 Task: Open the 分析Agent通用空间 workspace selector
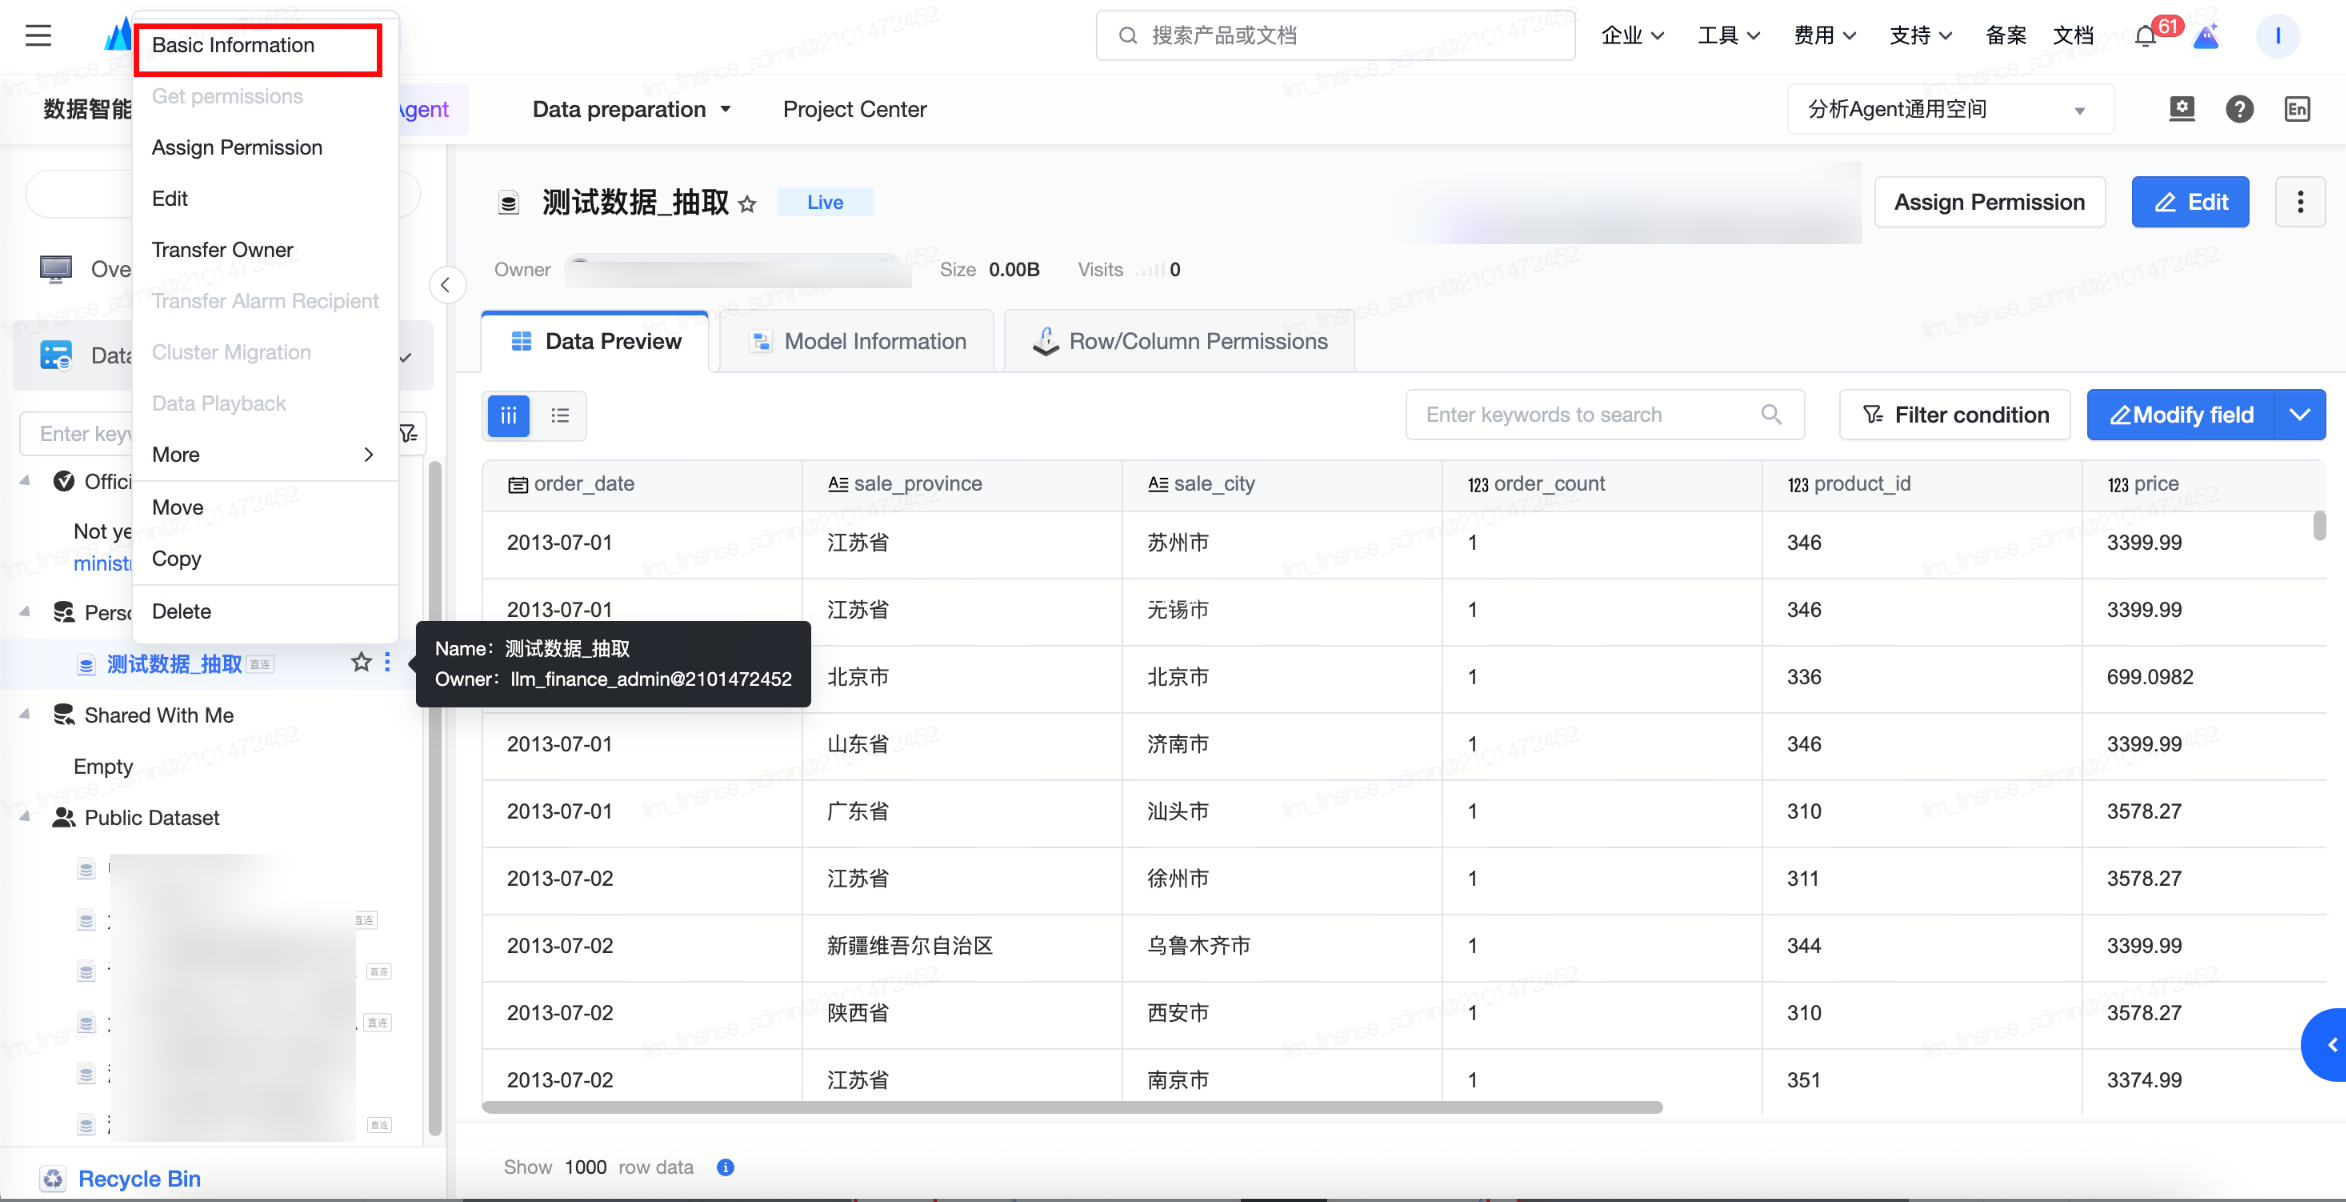(x=1949, y=109)
